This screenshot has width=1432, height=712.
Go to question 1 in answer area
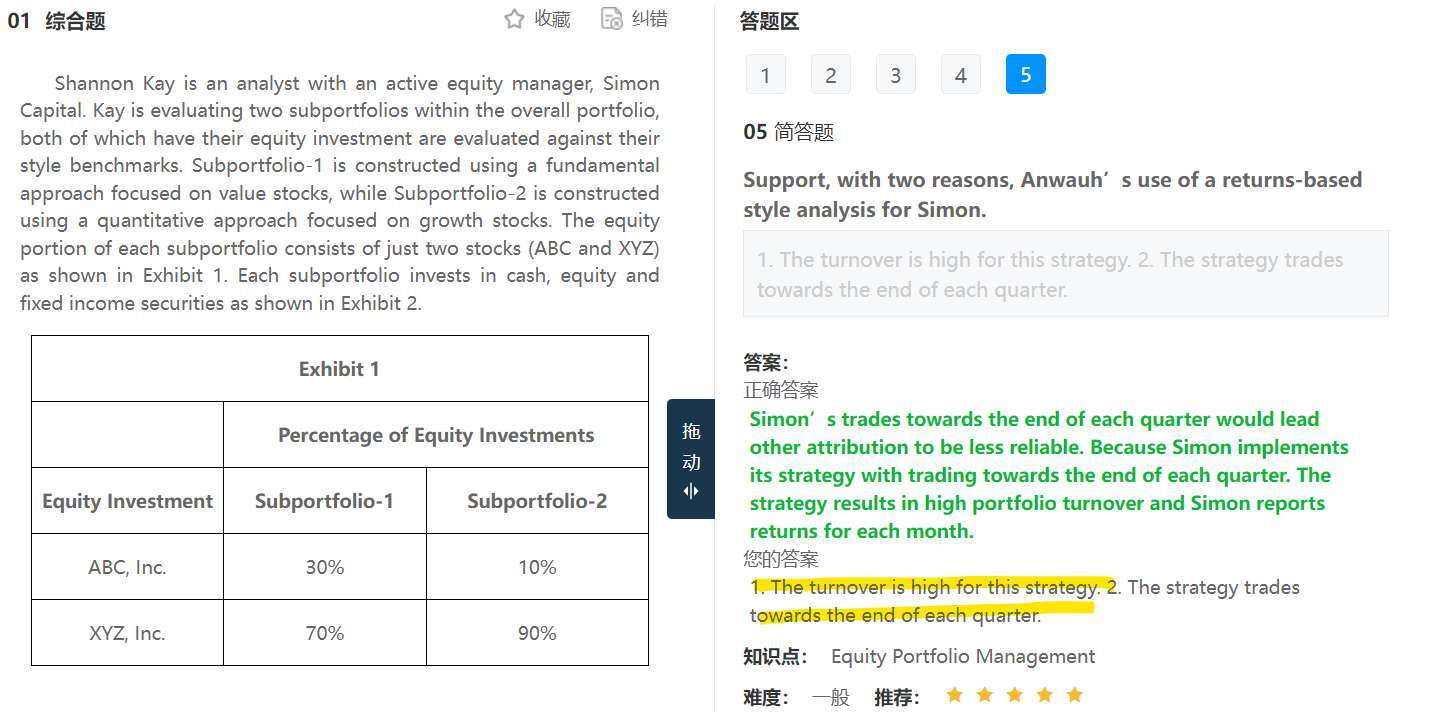766,75
